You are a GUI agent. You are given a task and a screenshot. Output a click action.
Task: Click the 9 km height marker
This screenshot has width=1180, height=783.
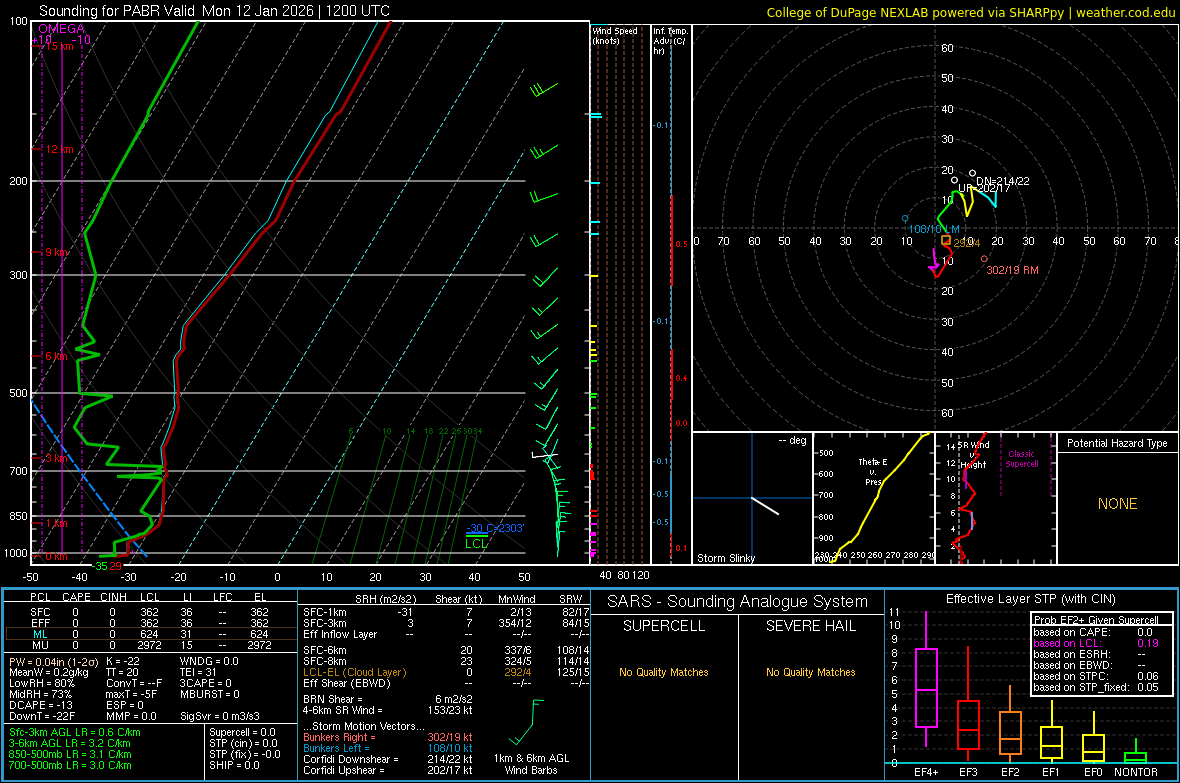(57, 252)
